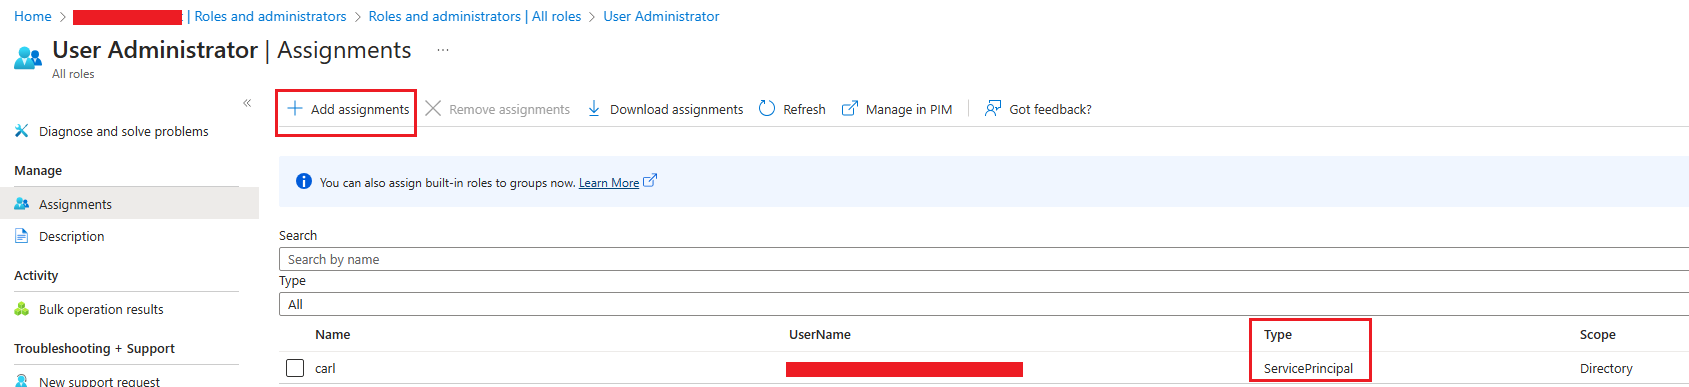
Task: Open the ellipsis menu beside Assignments title
Action: click(443, 50)
